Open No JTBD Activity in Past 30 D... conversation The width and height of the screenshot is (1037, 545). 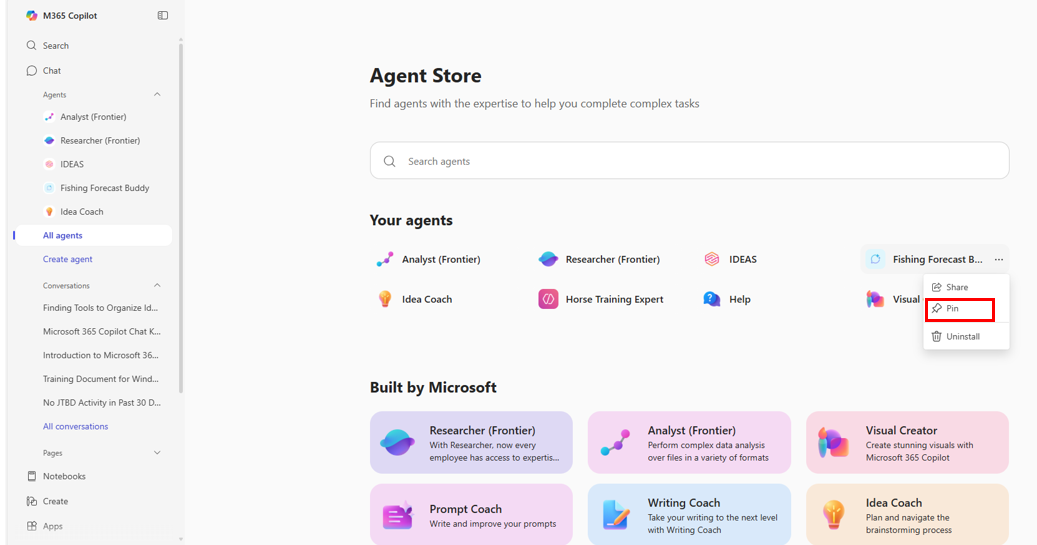[102, 403]
